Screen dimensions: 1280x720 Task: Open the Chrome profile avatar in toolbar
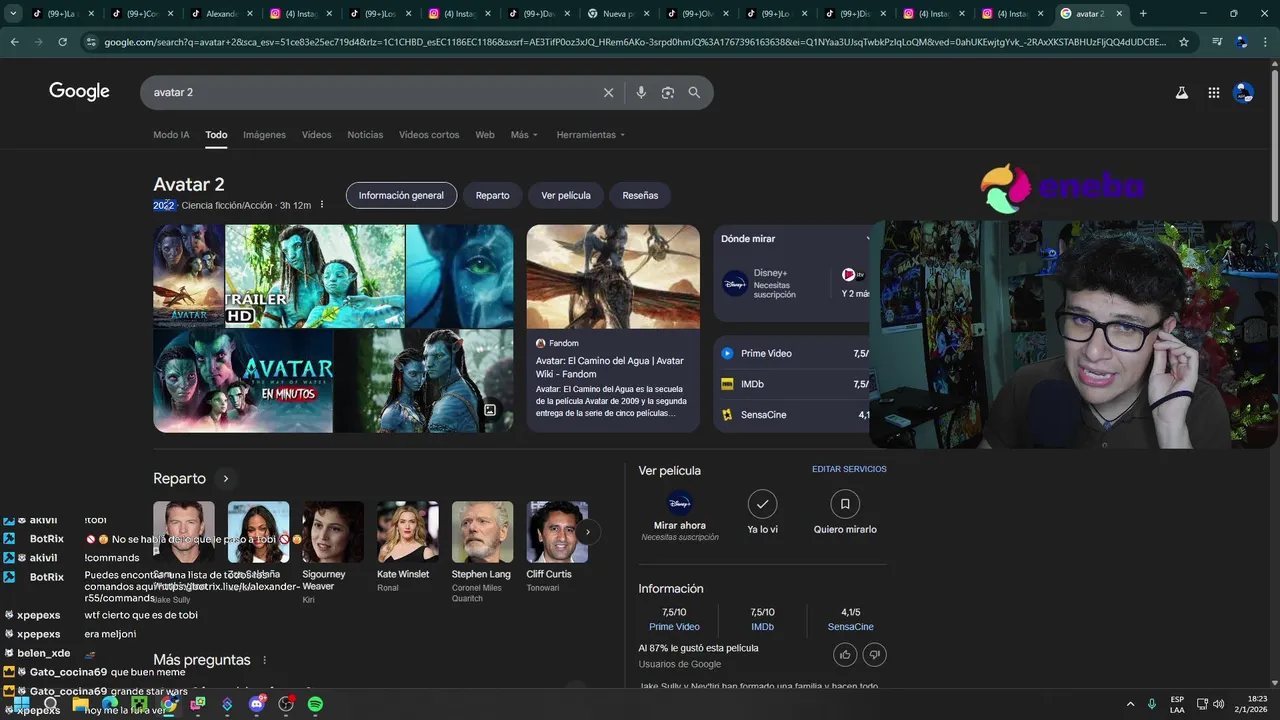coord(1242,42)
